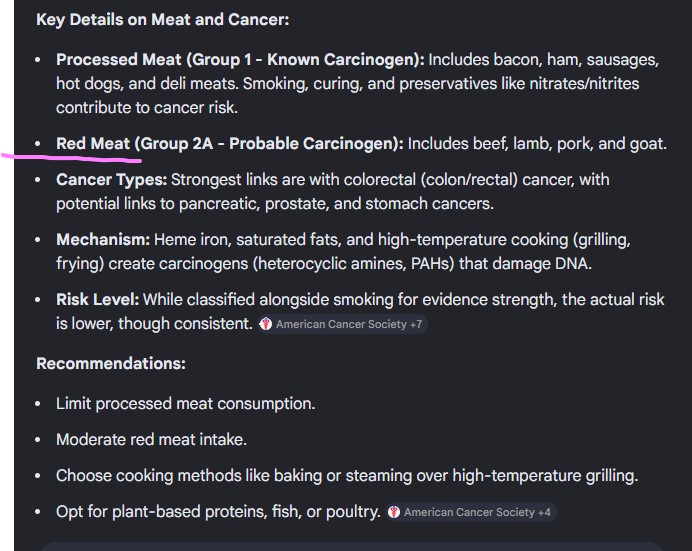The image size is (692, 551).
Task: Click the text "Includes beef, lamb, pork, and goat"
Action: (537, 144)
